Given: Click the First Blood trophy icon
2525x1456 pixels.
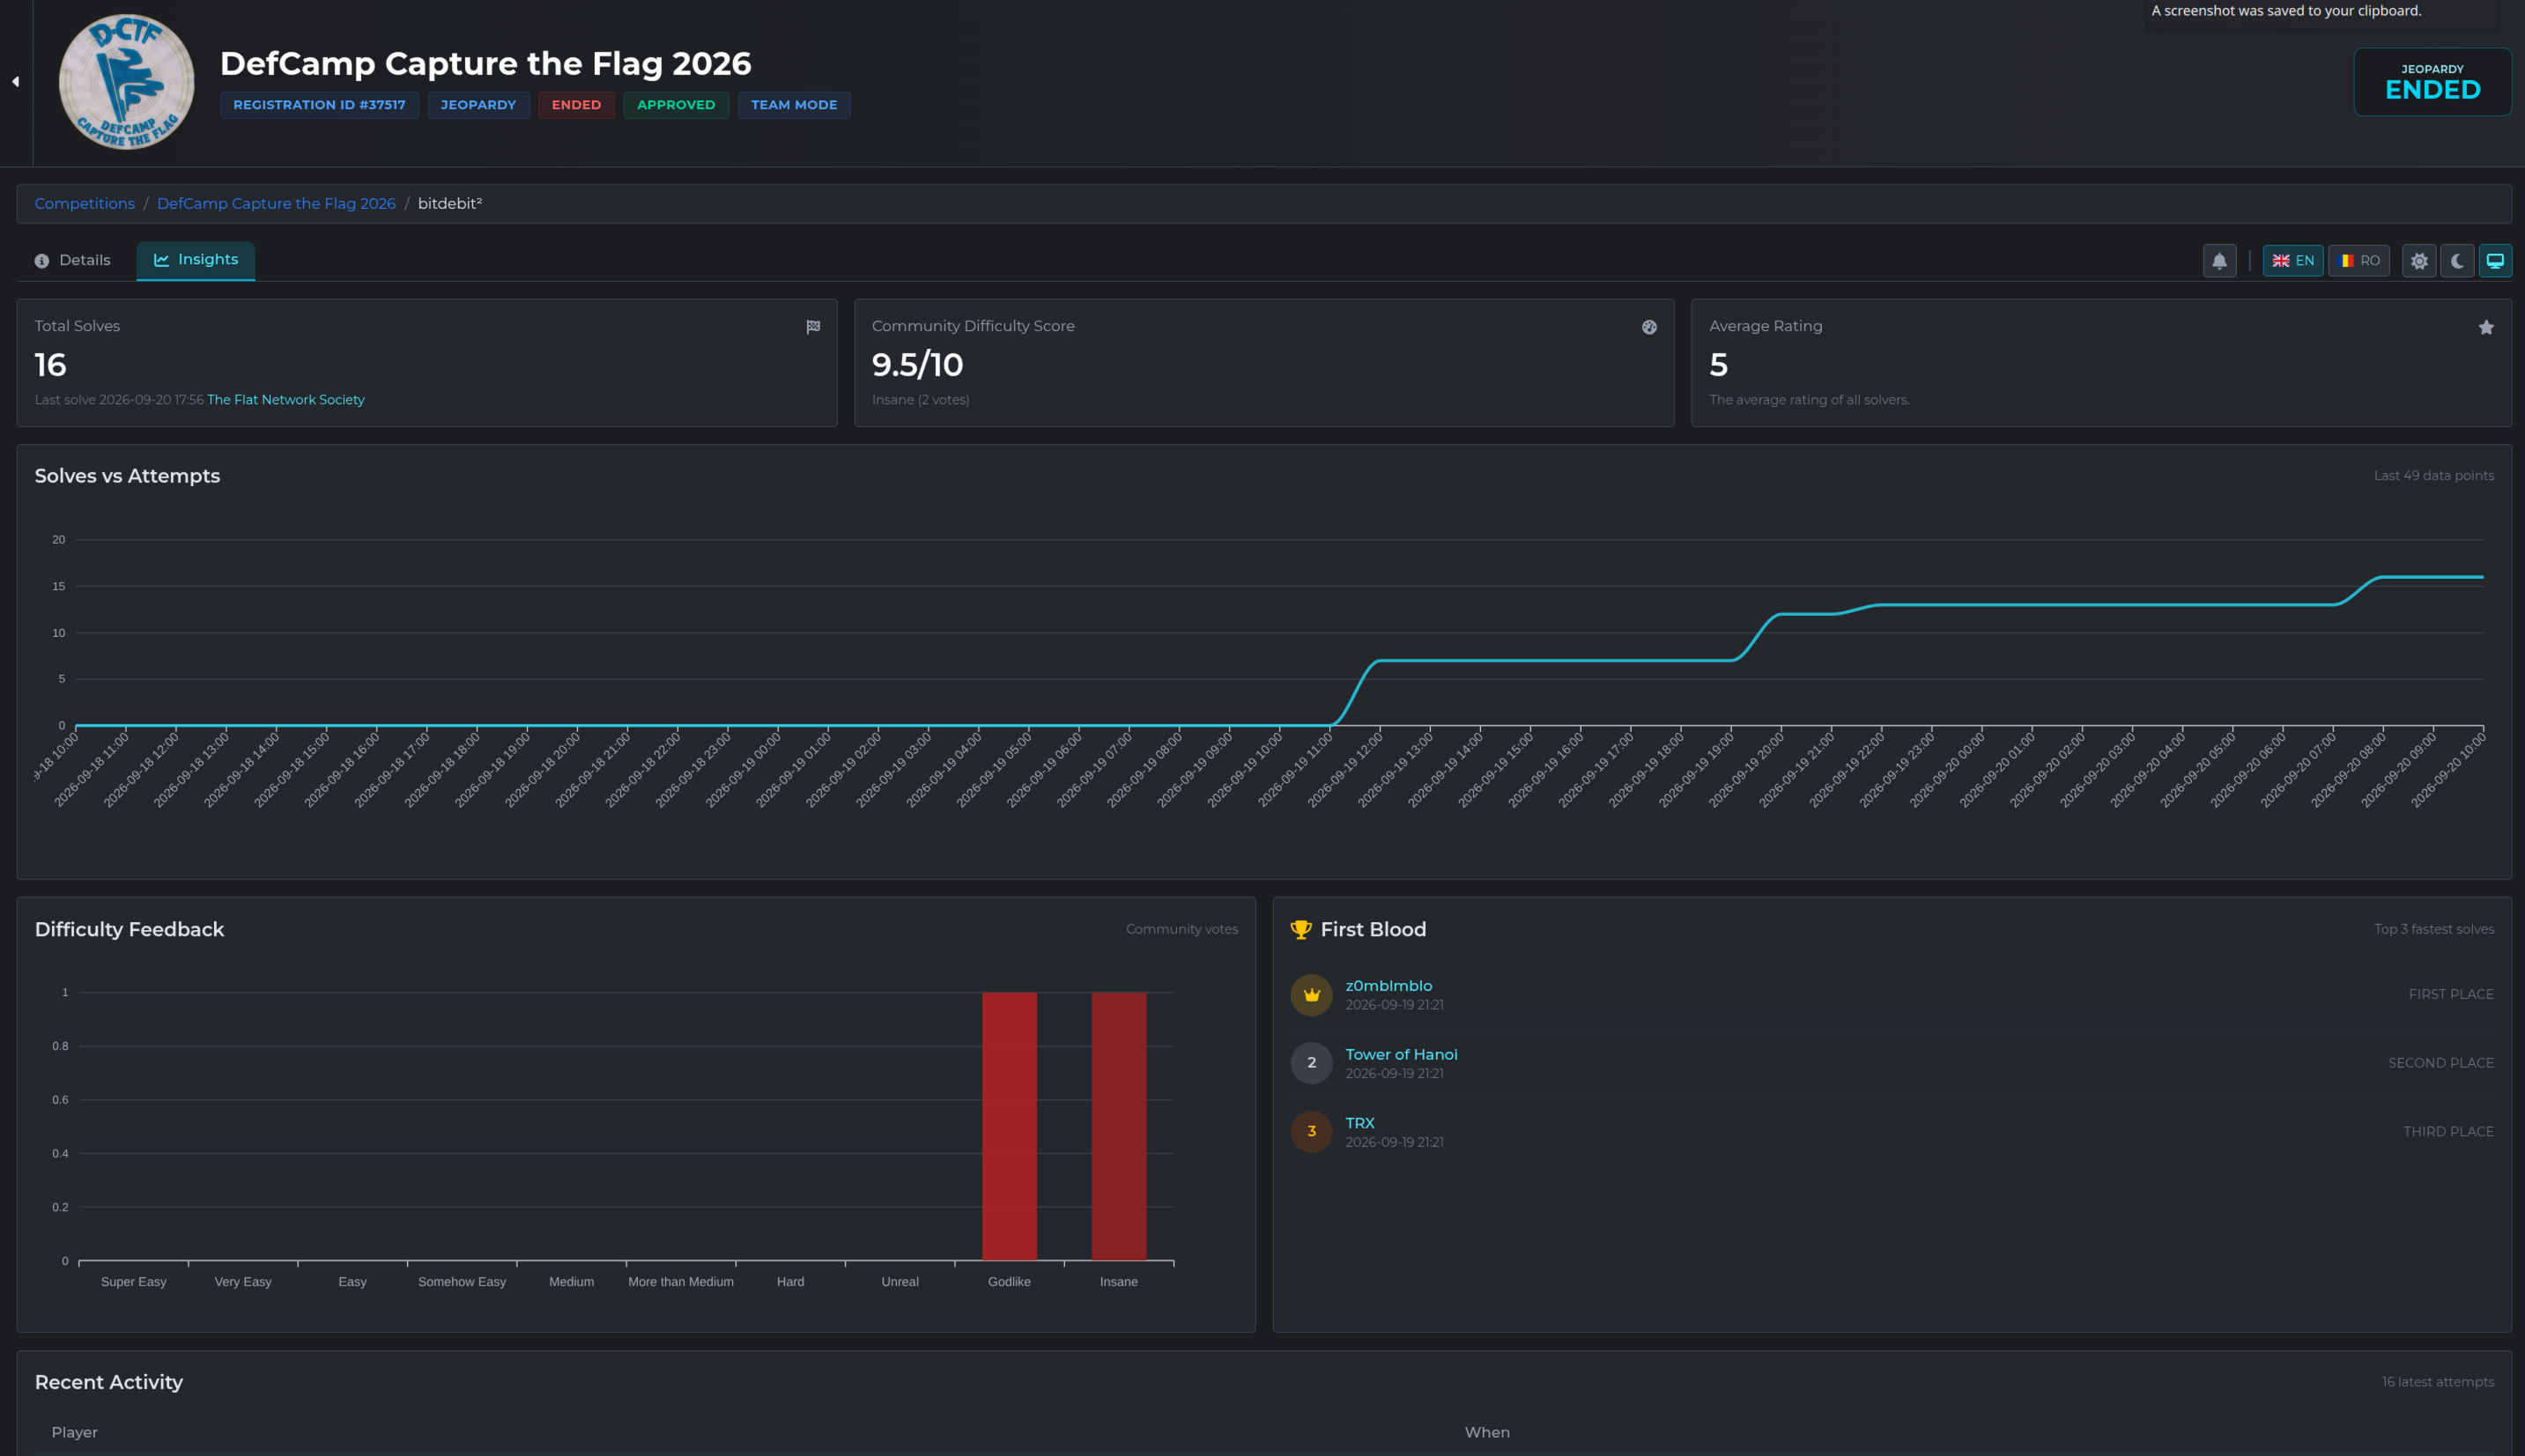Looking at the screenshot, I should tap(1301, 930).
